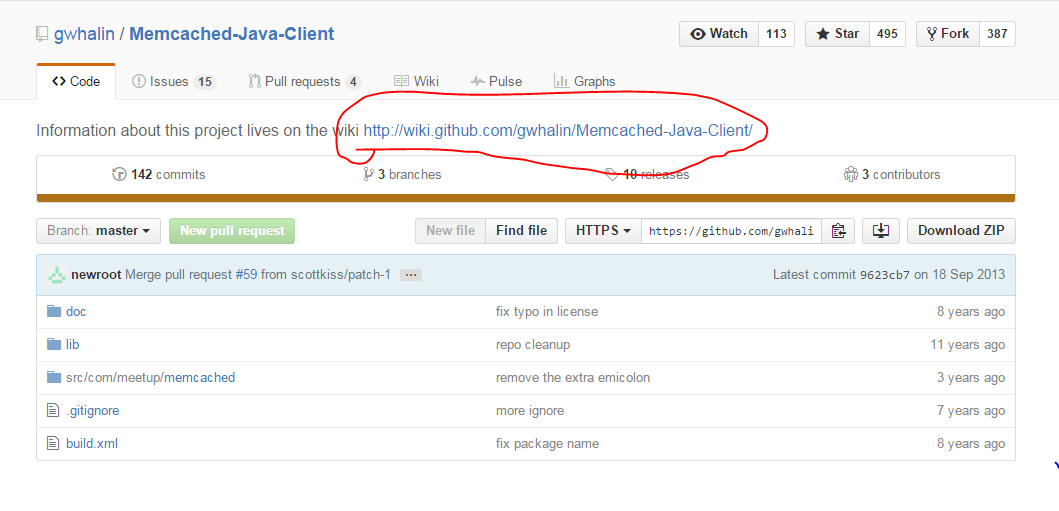Star the repository
The width and height of the screenshot is (1059, 511).
[x=837, y=34]
